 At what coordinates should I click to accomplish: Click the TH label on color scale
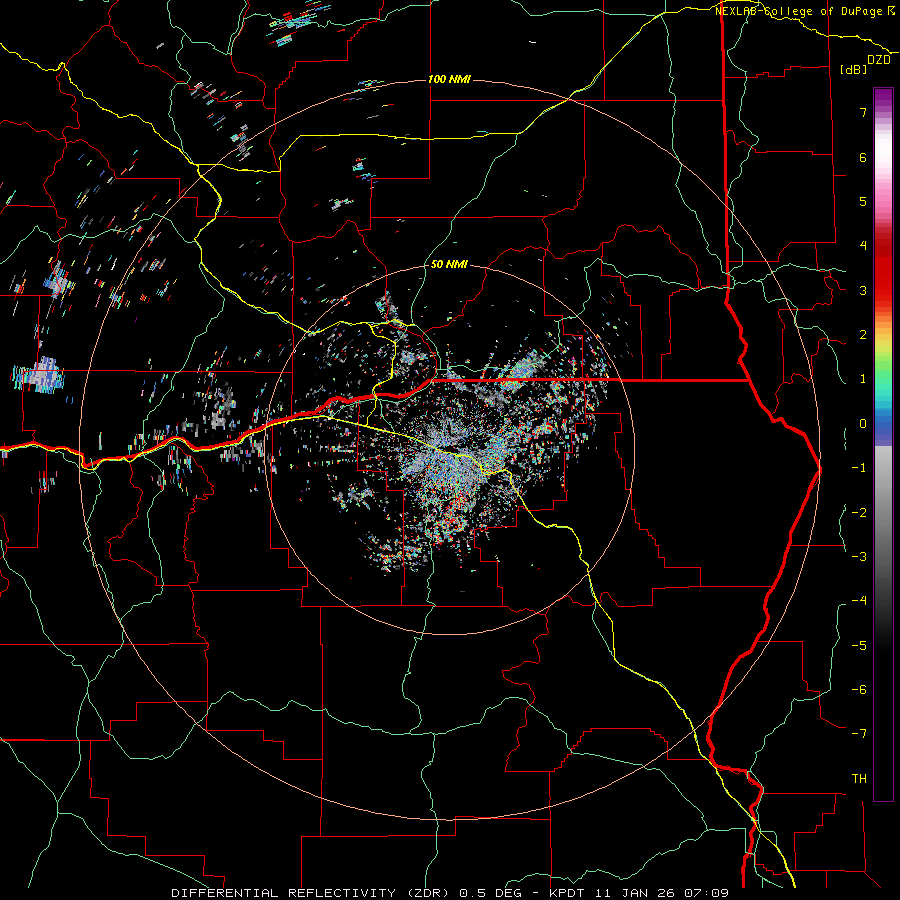(859, 779)
